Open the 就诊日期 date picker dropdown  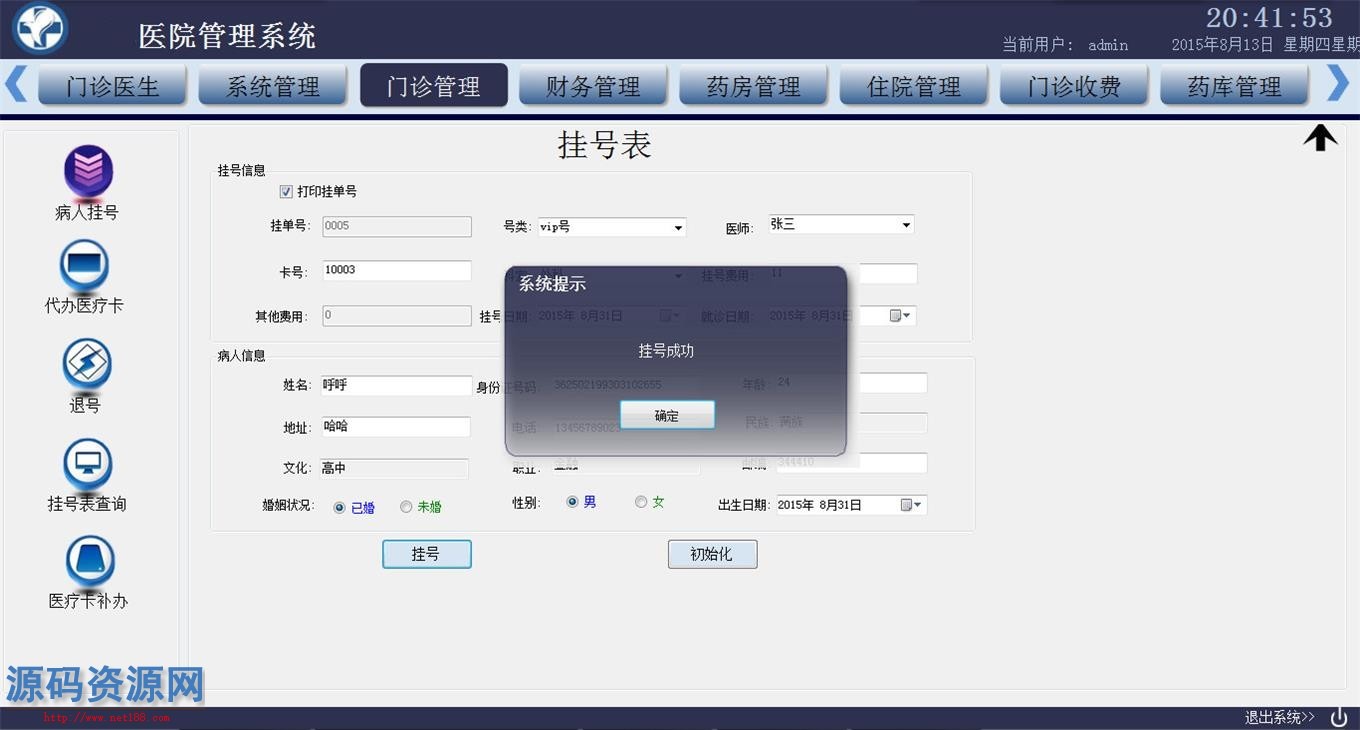(x=902, y=316)
